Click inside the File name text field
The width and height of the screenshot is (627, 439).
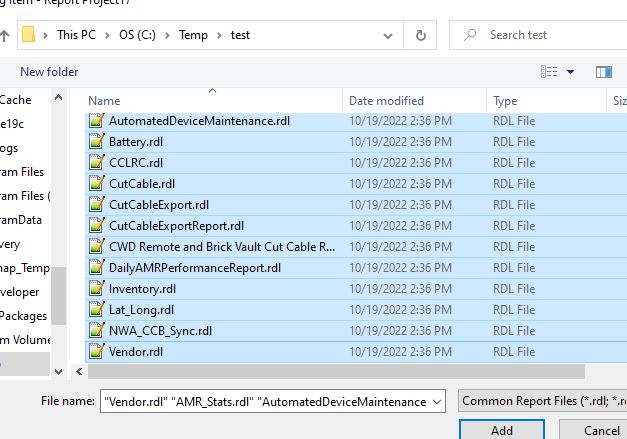point(266,401)
